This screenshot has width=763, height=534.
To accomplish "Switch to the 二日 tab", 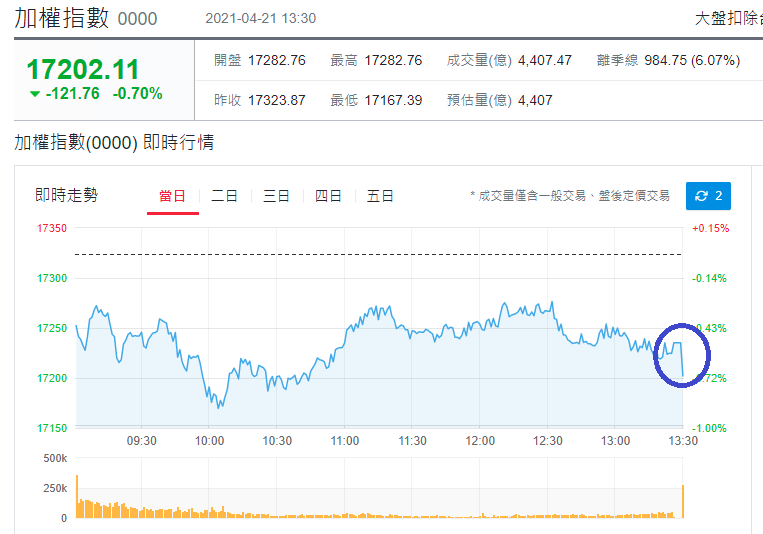I will [x=224, y=196].
